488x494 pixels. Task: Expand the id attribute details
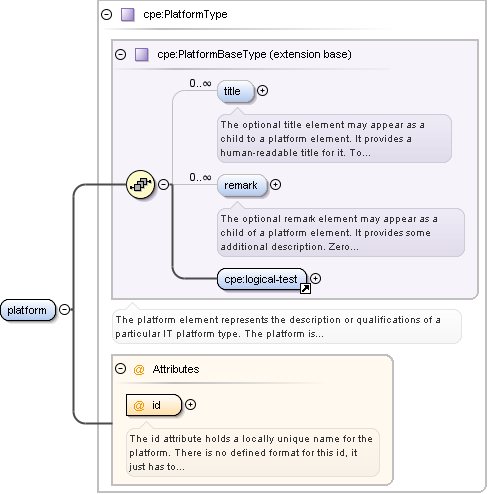coord(190,405)
